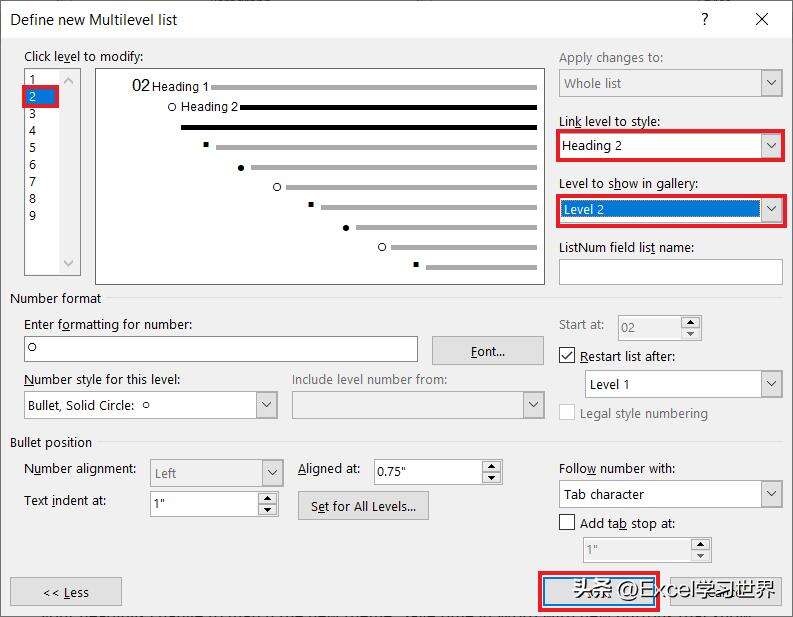Image resolution: width=793 pixels, height=617 pixels.
Task: Click Set for All Levels... button
Action: point(363,506)
